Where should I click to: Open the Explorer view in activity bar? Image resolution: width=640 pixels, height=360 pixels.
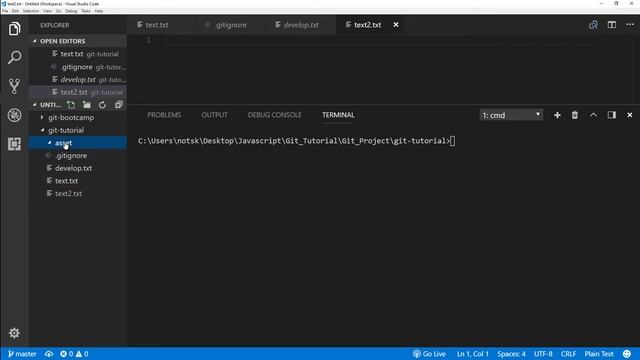[14, 29]
